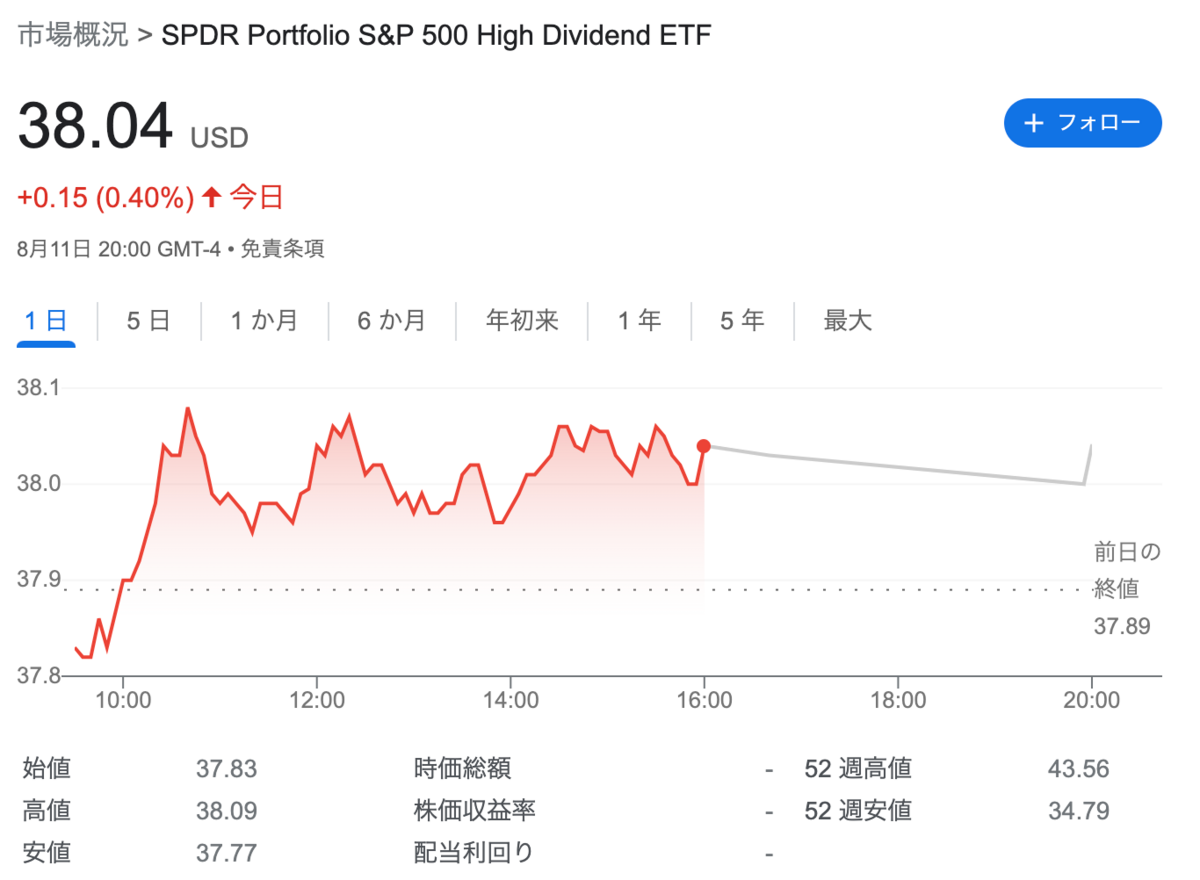Click the red upward arrow next to +0.15
The image size is (1200, 880).
(210, 197)
